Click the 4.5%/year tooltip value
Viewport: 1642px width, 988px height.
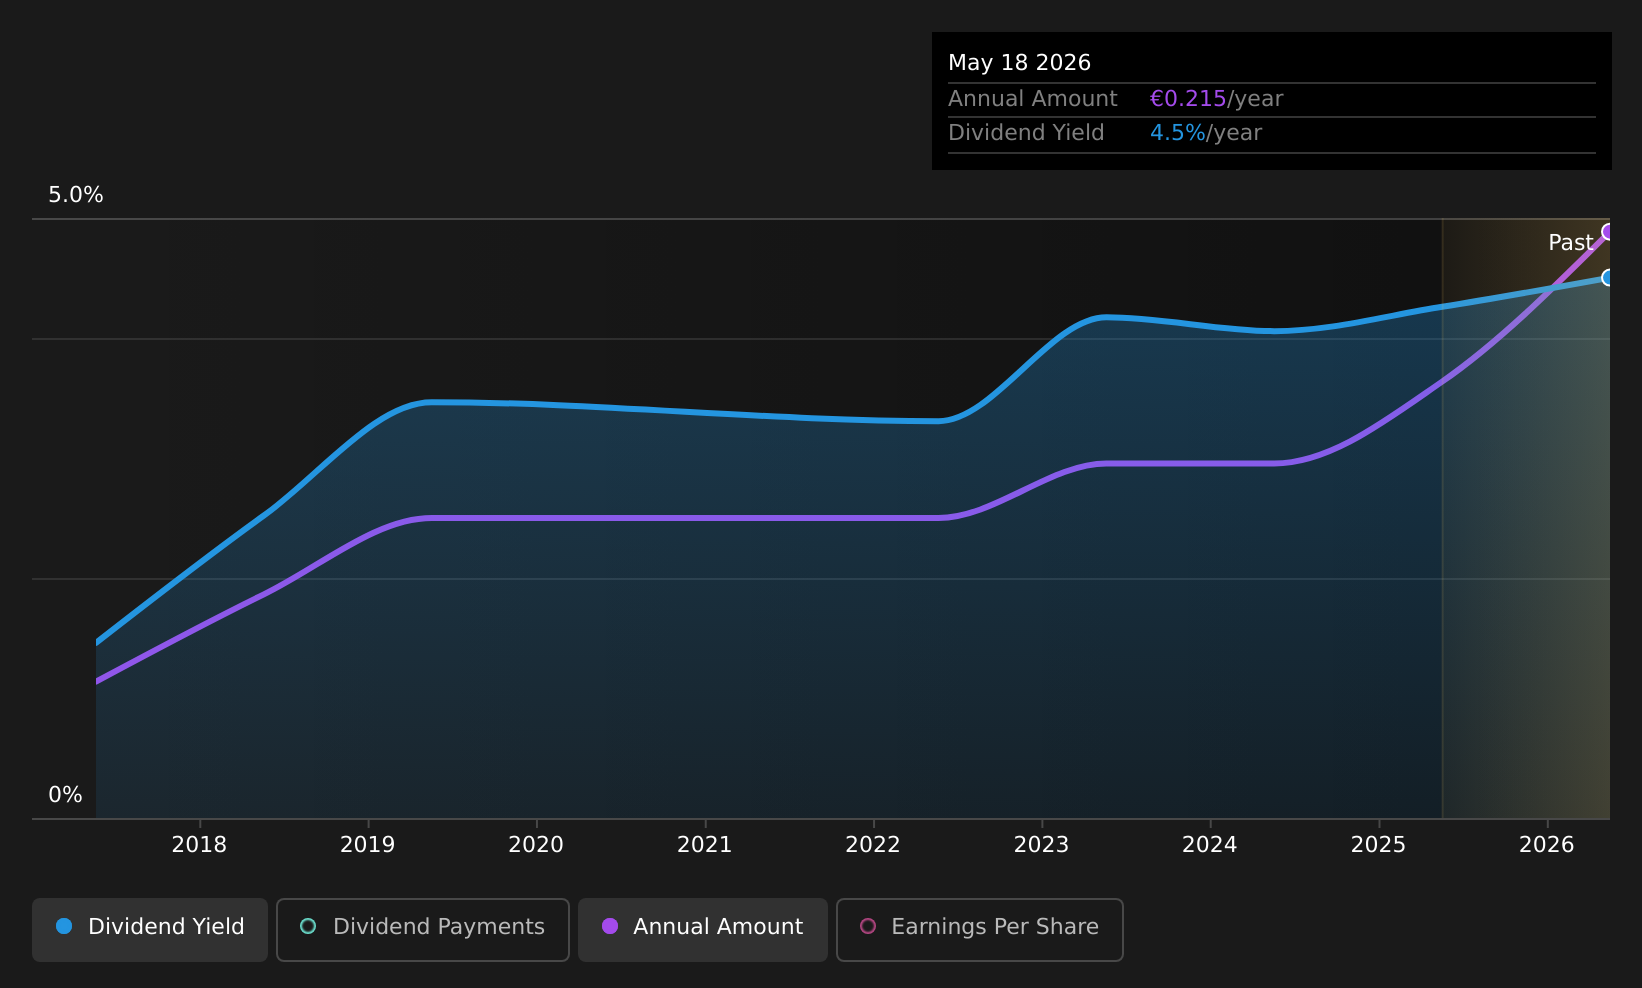coord(1205,133)
